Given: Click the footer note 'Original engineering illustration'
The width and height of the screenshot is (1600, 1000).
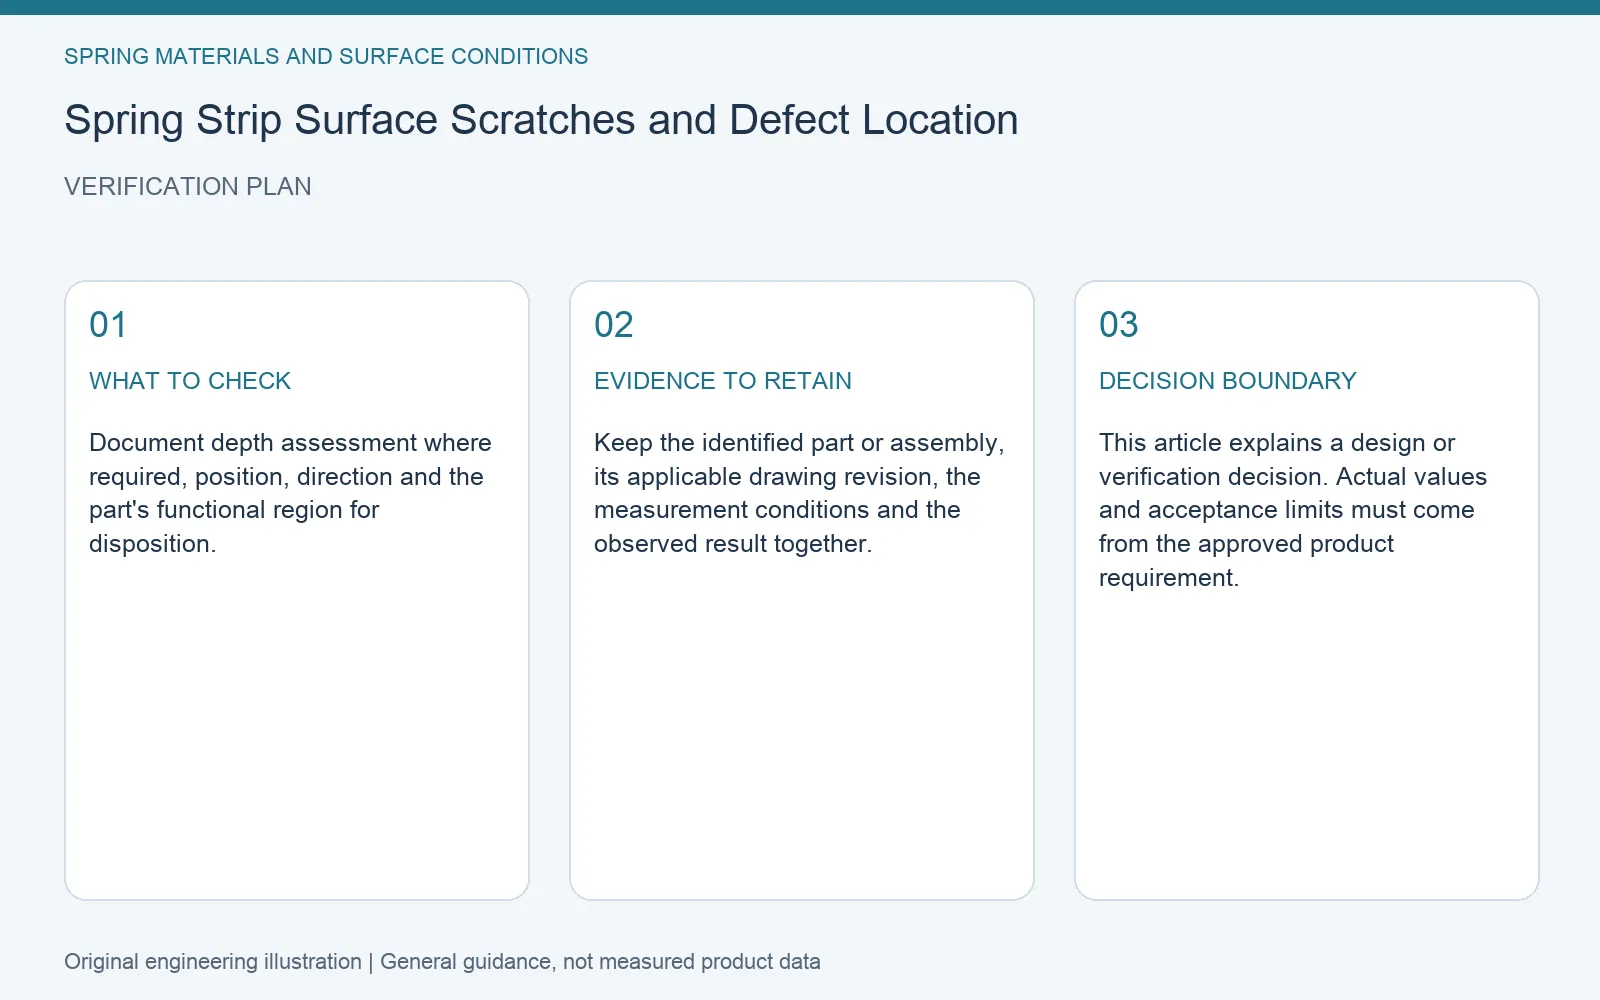Looking at the screenshot, I should [213, 962].
